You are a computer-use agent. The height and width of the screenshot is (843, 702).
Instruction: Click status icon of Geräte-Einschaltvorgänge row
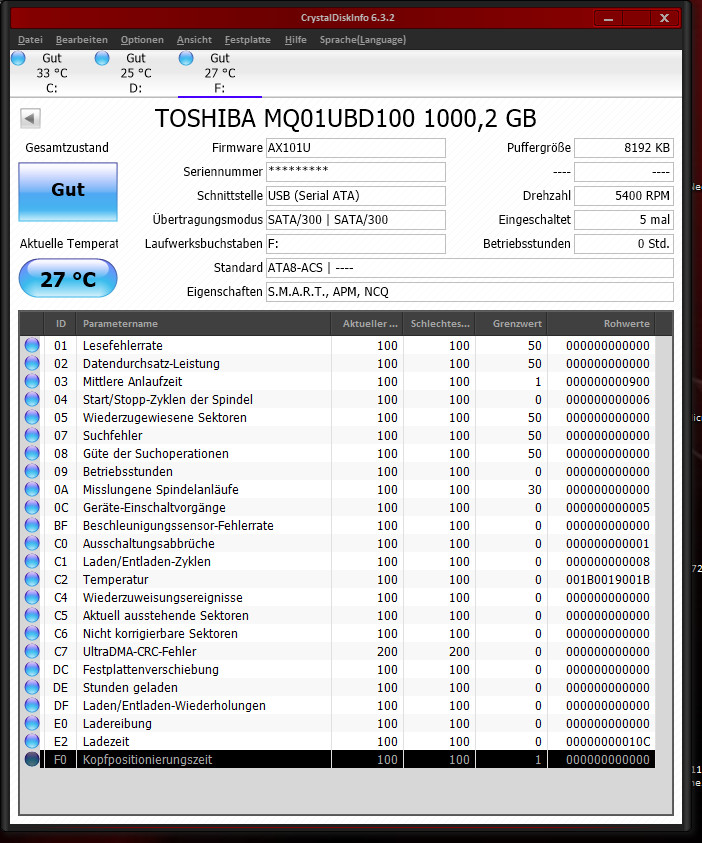(32, 508)
